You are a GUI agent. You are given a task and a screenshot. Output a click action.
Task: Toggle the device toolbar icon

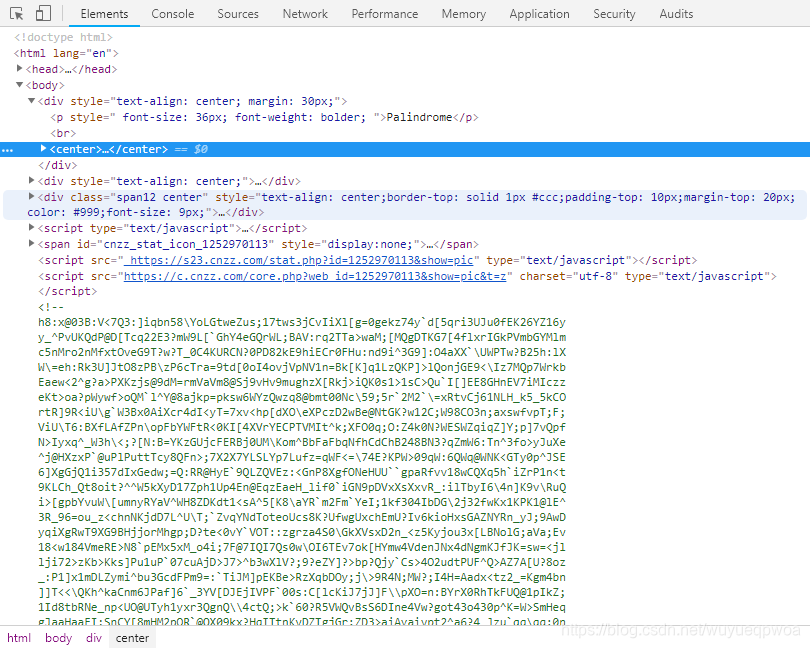[43, 13]
